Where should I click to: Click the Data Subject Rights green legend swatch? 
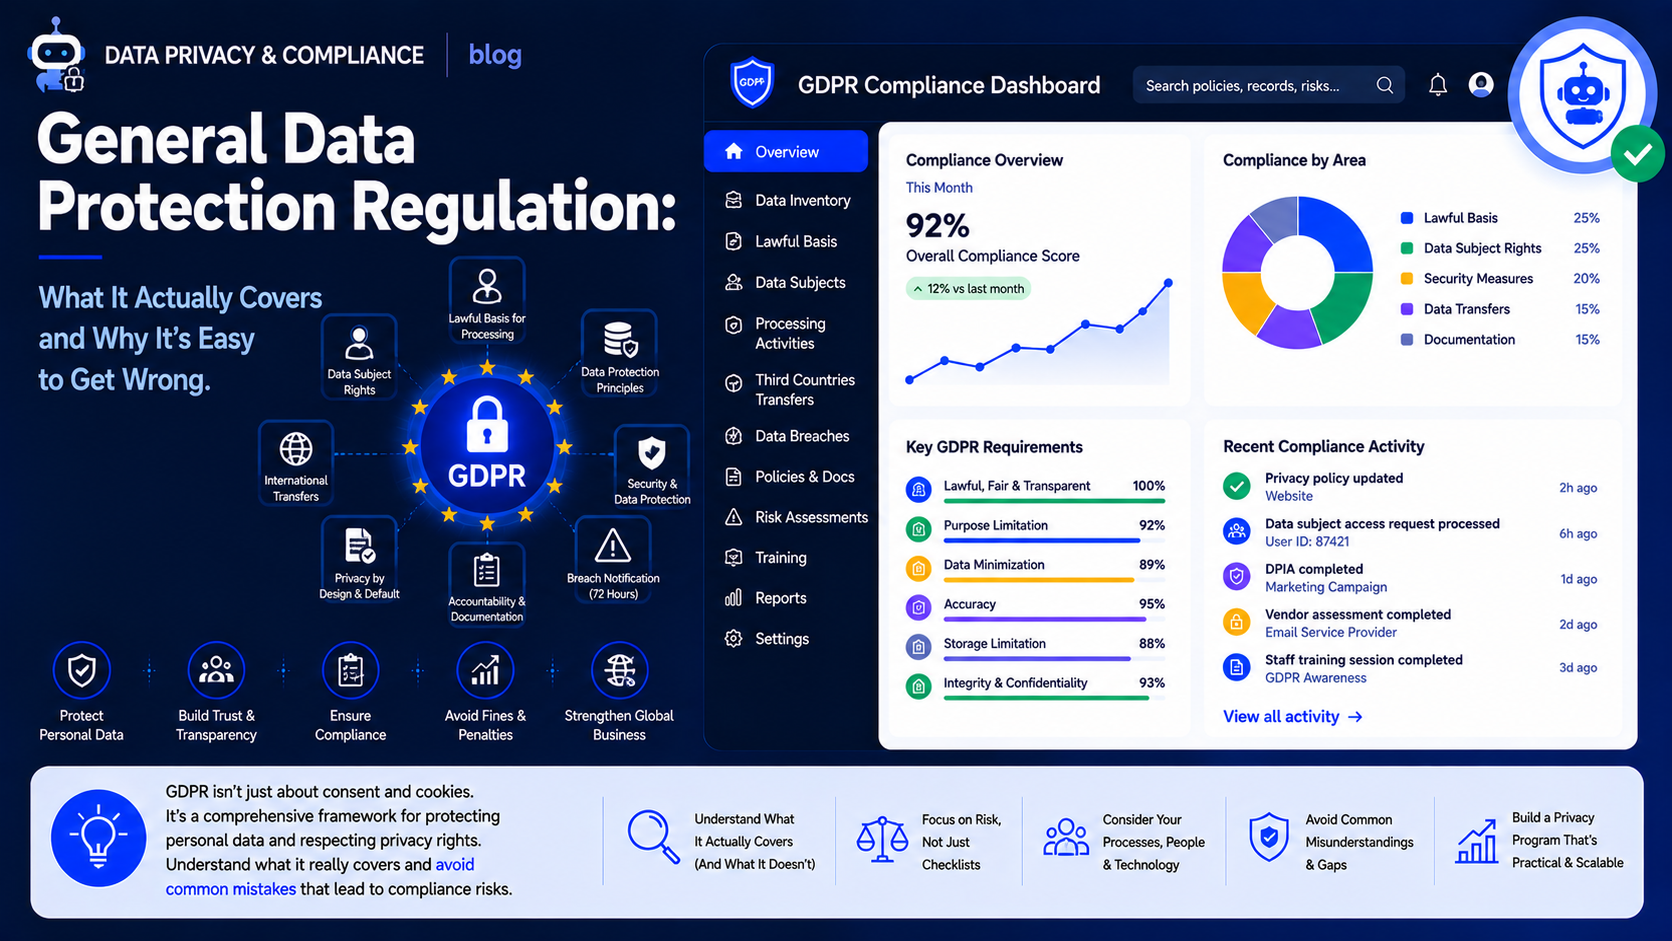tap(1407, 248)
